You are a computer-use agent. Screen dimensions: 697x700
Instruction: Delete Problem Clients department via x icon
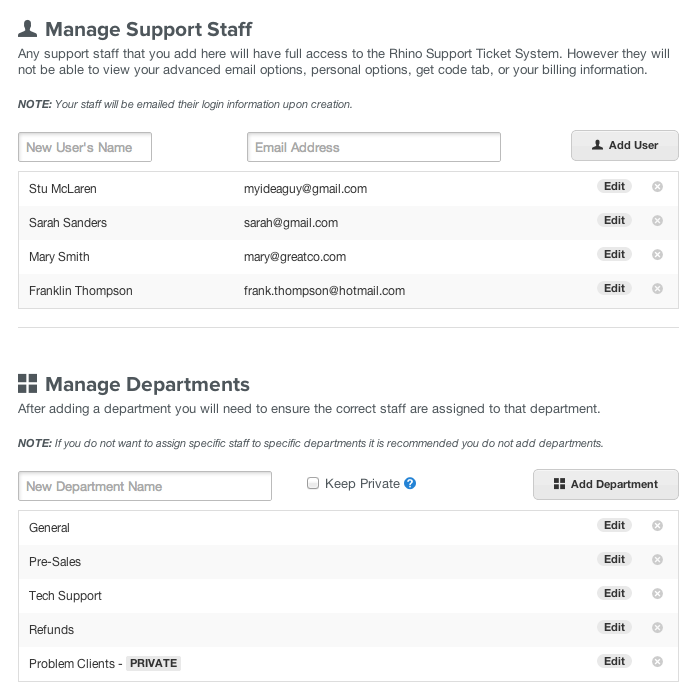coord(657,662)
